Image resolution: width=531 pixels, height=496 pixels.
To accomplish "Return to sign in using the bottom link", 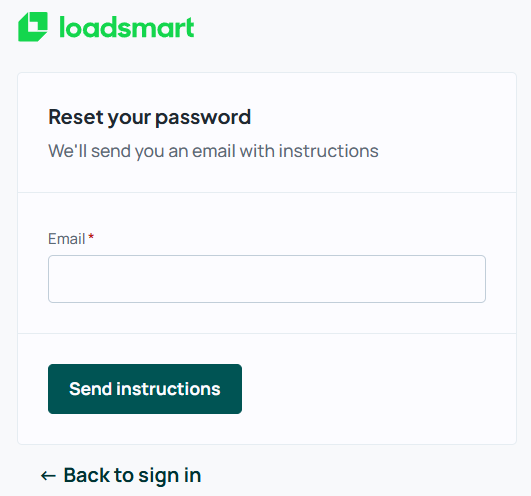I will click(121, 475).
